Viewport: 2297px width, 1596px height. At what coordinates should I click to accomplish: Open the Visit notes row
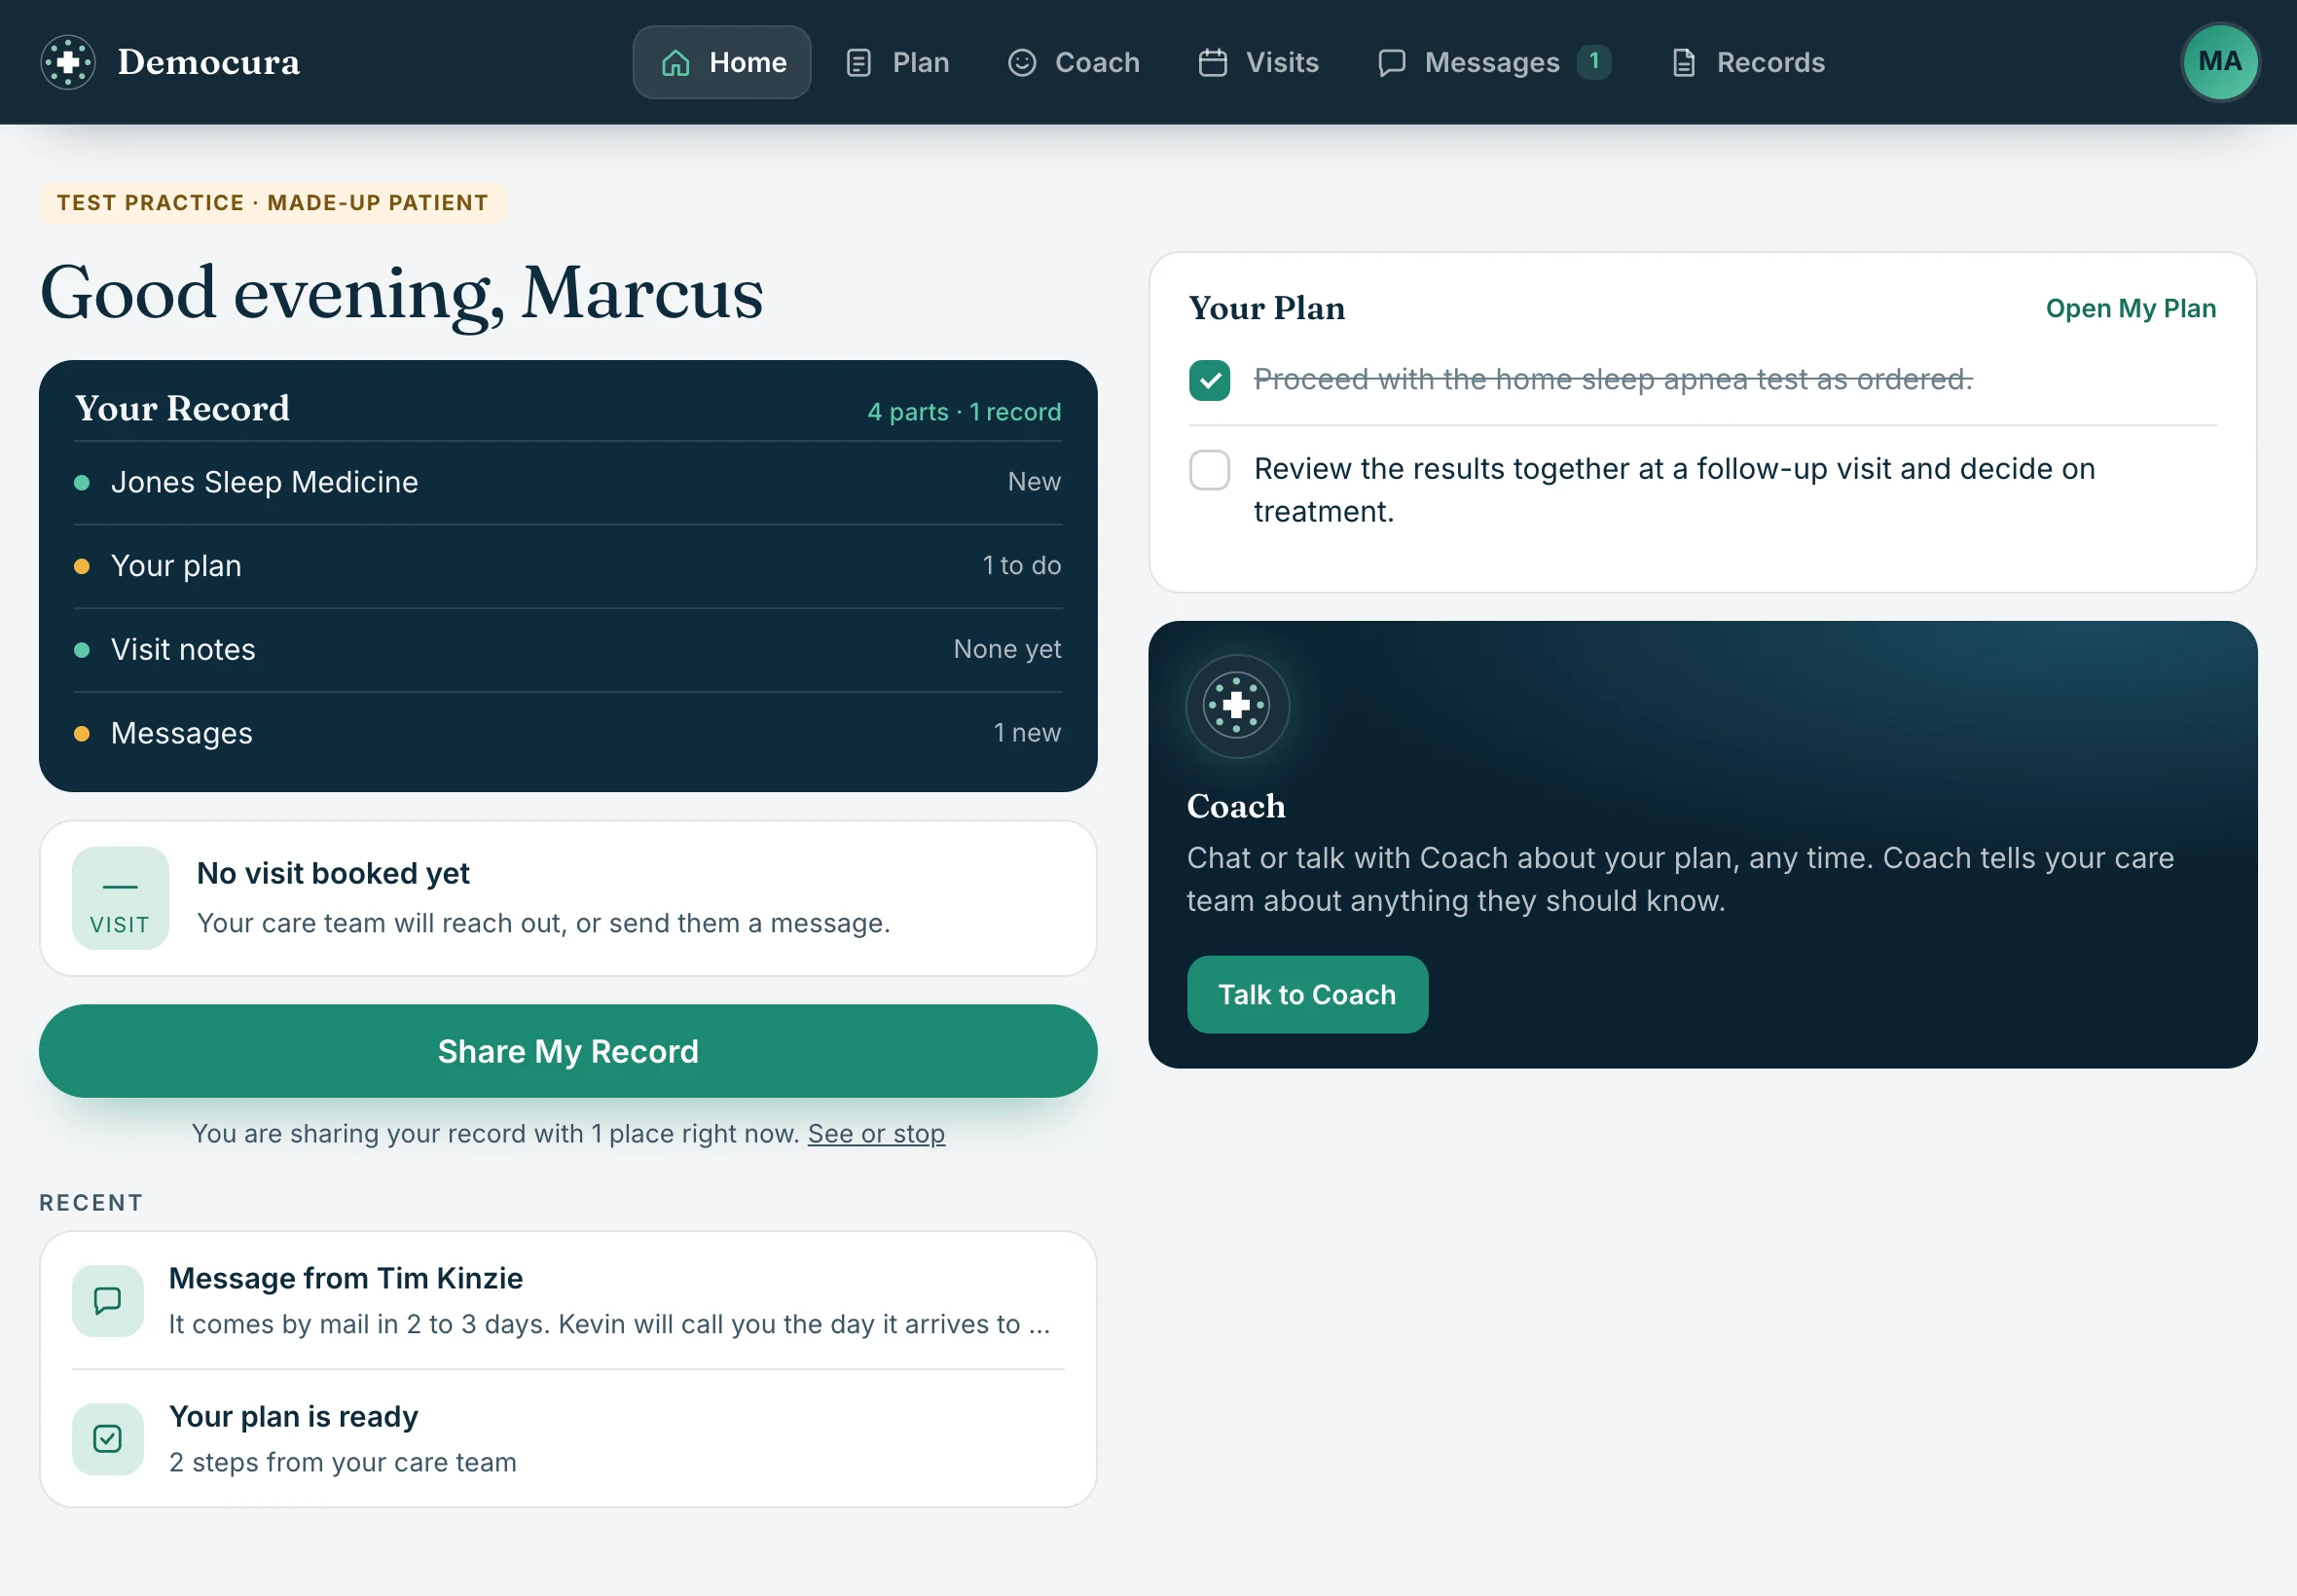pyautogui.click(x=568, y=650)
